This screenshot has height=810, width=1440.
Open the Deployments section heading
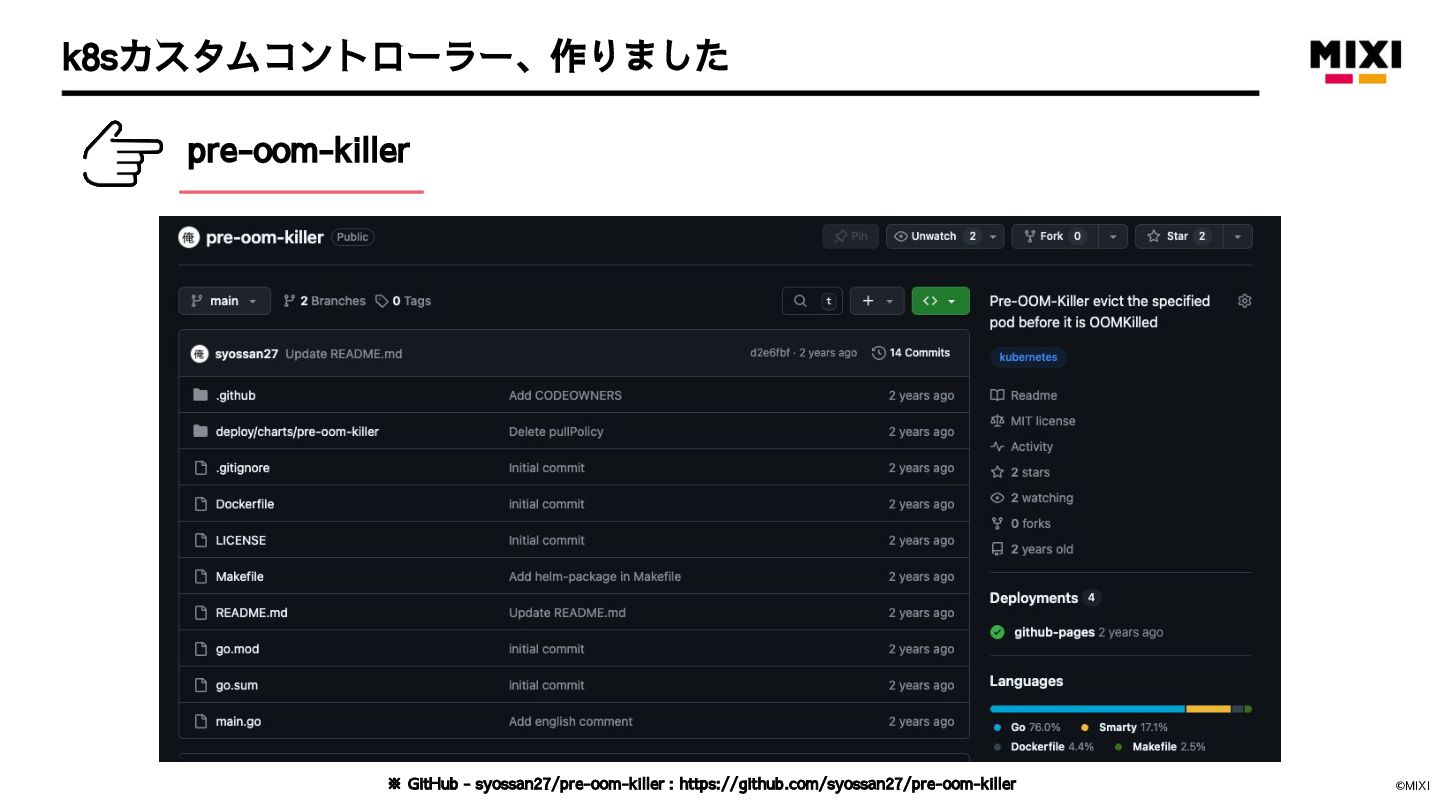[x=1034, y=598]
